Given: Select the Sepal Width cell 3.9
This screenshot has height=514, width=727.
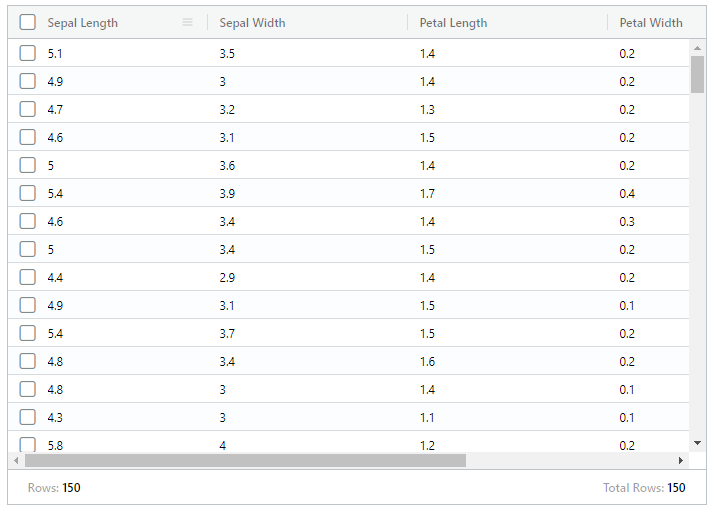Looking at the screenshot, I should click(228, 193).
